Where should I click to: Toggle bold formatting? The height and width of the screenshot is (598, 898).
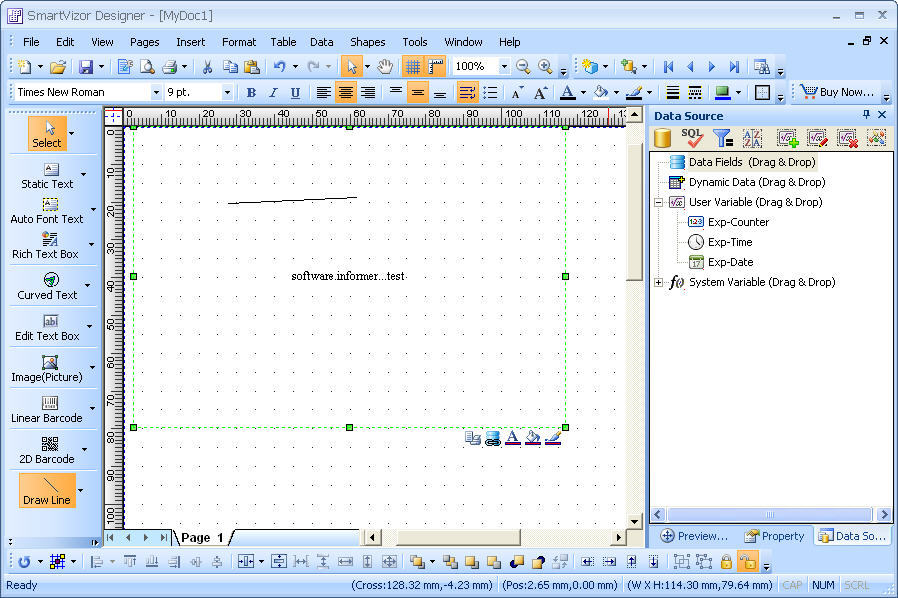click(251, 91)
